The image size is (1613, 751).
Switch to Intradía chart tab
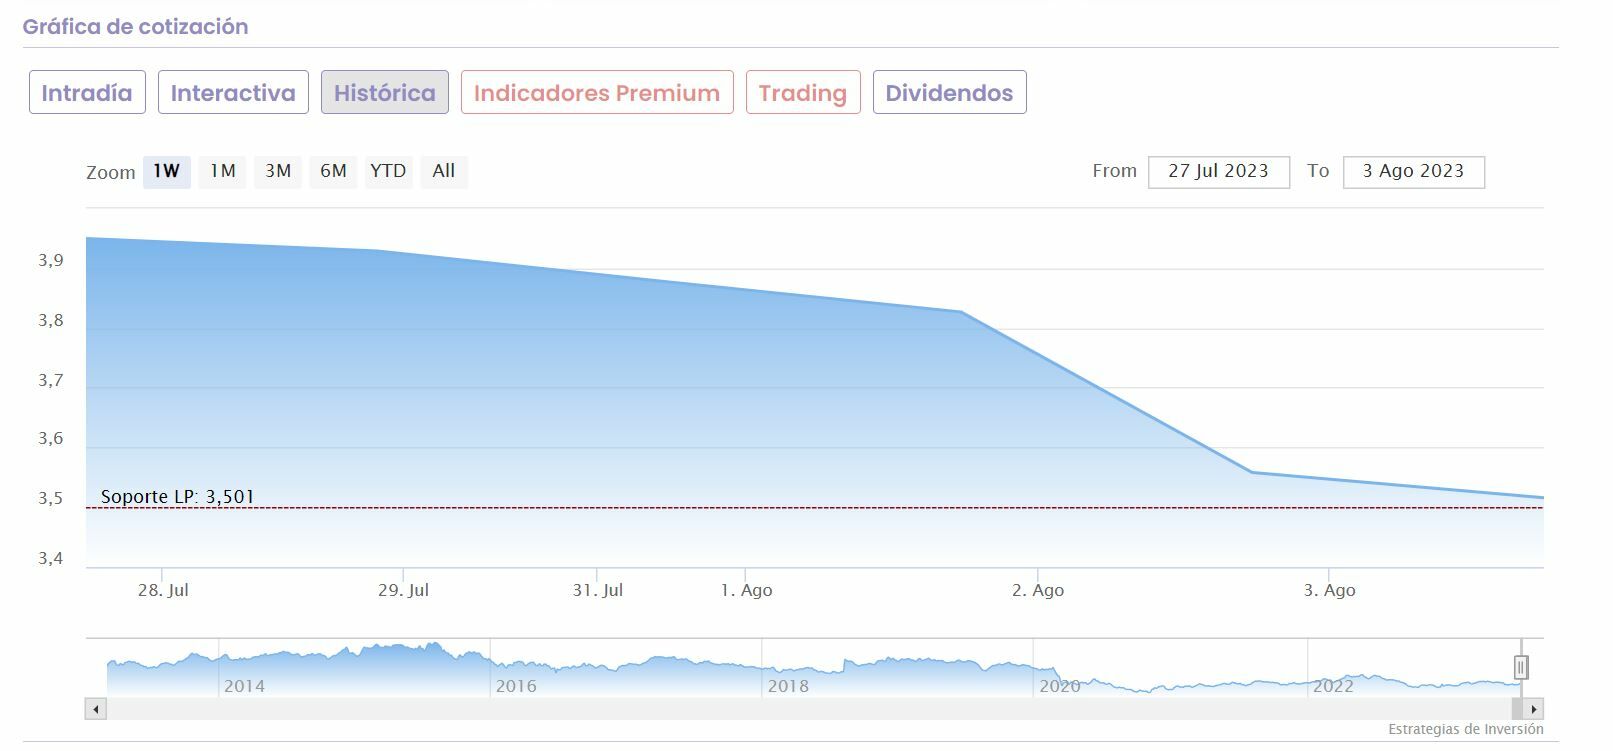point(87,93)
